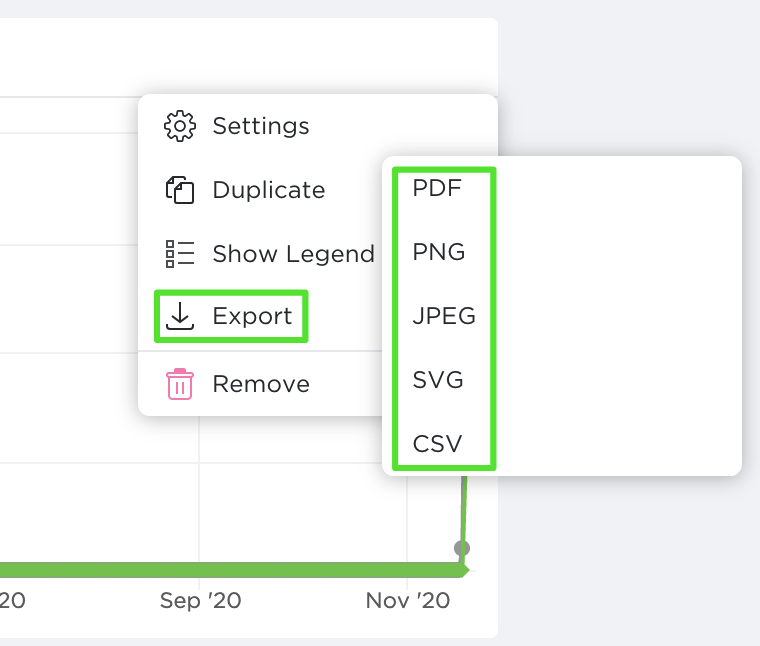The height and width of the screenshot is (646, 760).
Task: Select Remove to delete the chart
Action: point(261,384)
